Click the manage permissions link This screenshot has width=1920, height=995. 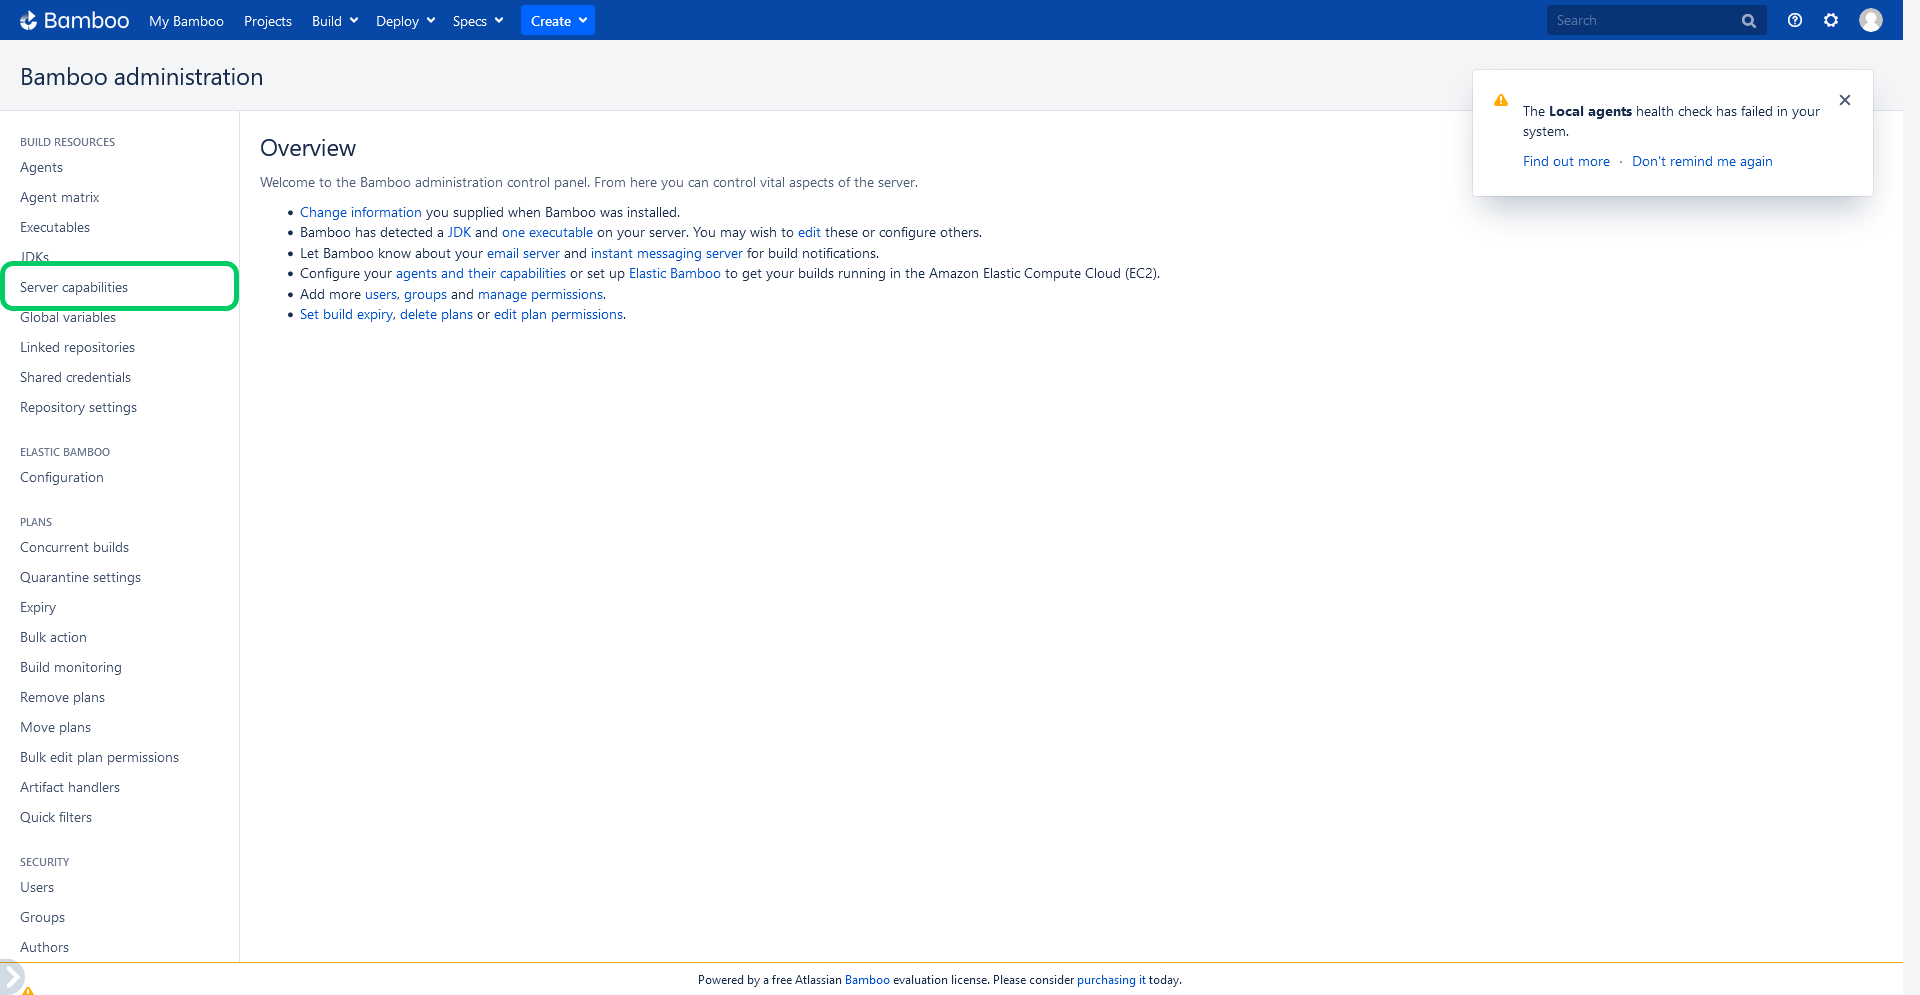(540, 294)
